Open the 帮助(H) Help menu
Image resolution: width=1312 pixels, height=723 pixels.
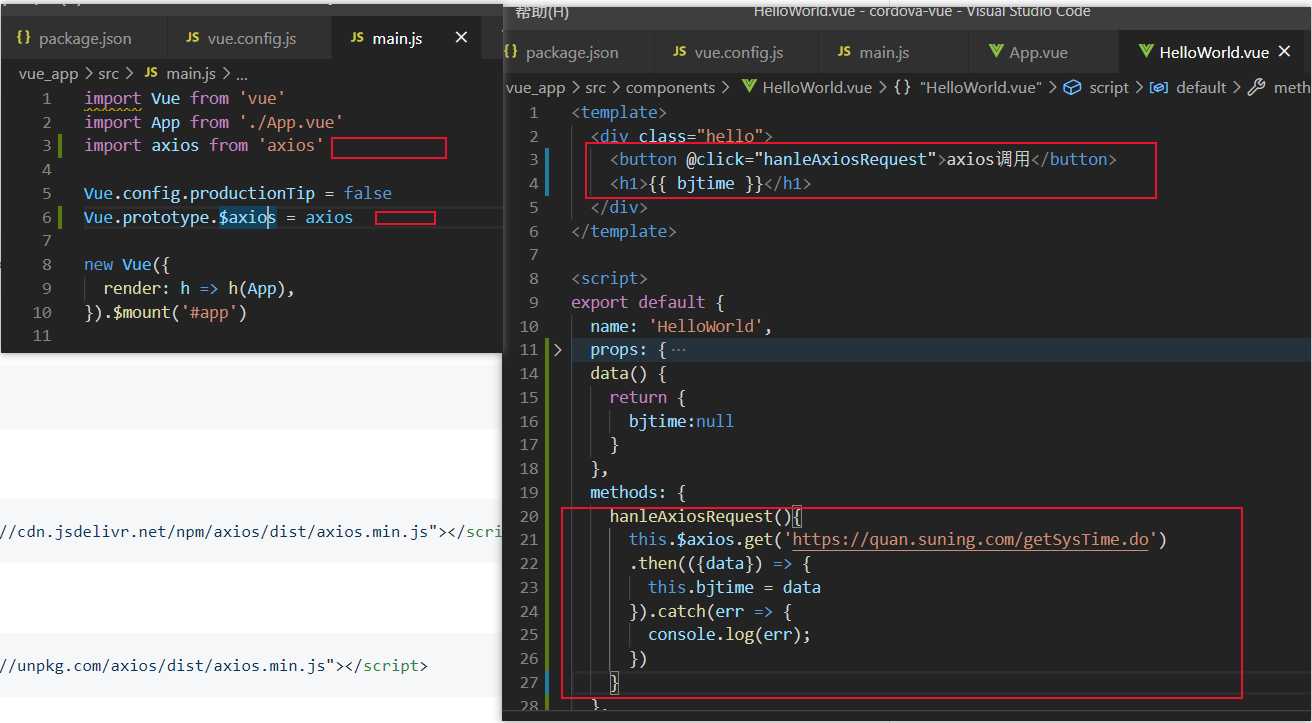[542, 12]
